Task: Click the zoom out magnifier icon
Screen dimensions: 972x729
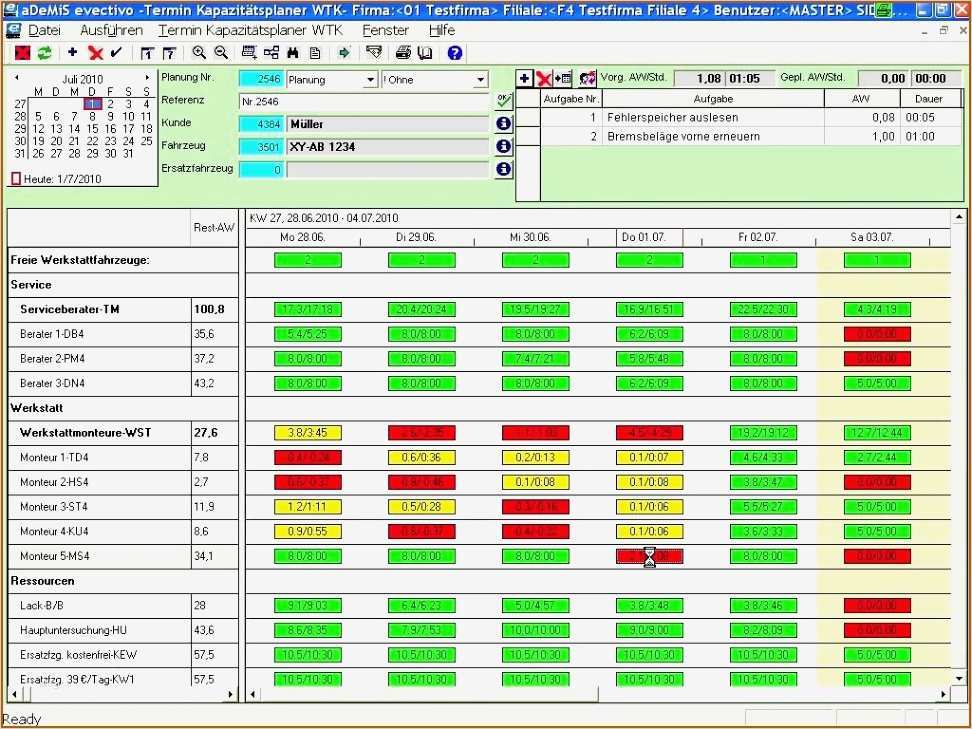Action: coord(221,53)
